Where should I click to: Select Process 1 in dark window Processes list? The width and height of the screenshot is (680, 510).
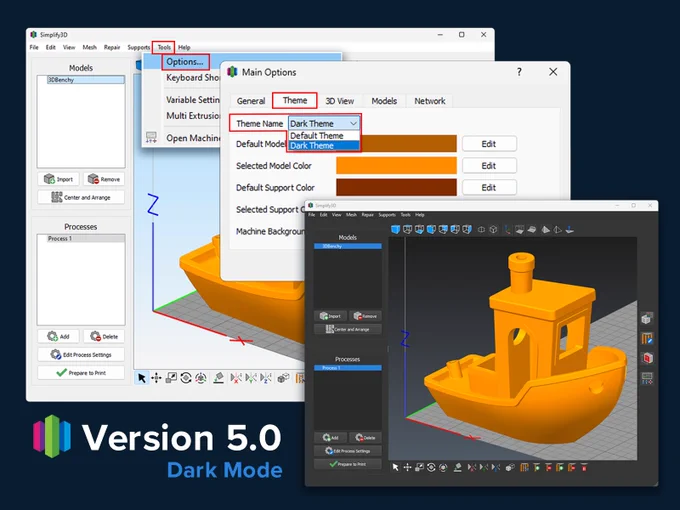(x=348, y=368)
